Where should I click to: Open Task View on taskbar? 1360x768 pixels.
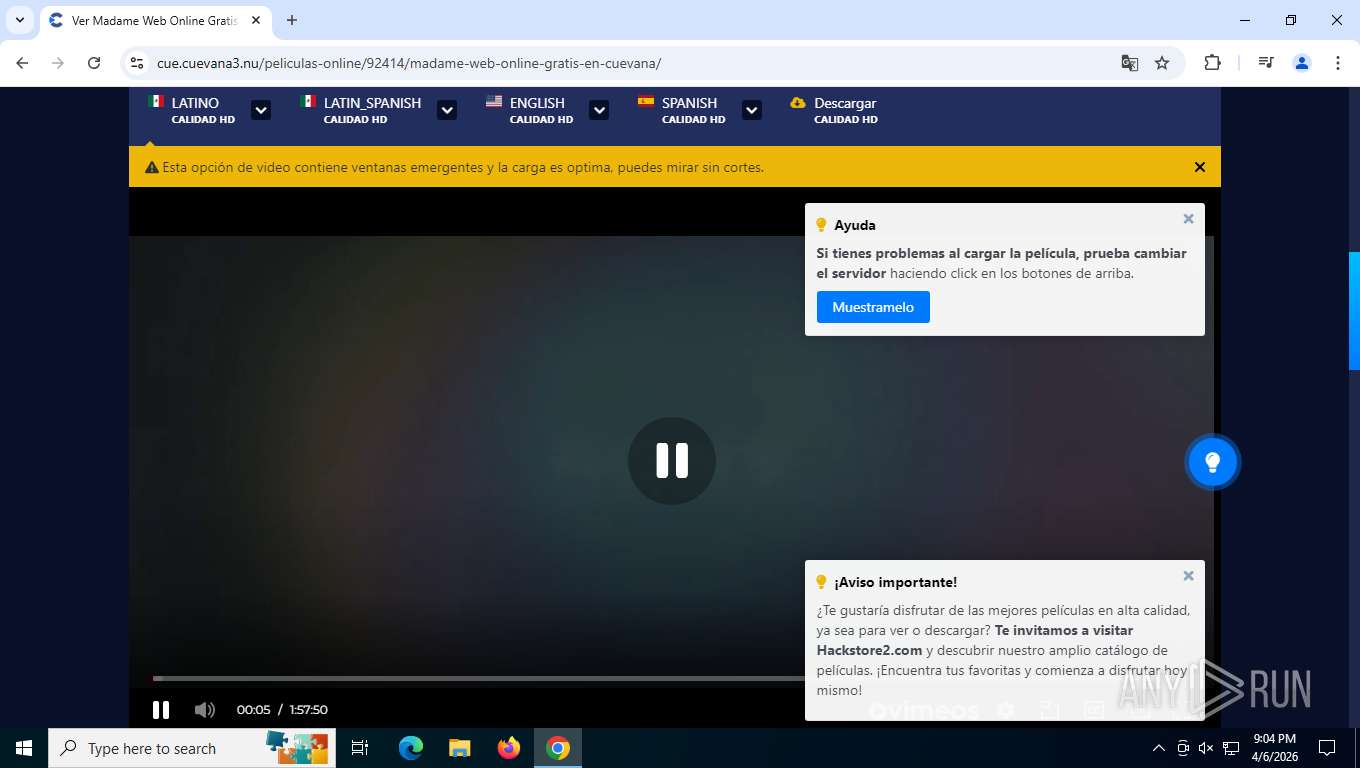point(360,748)
